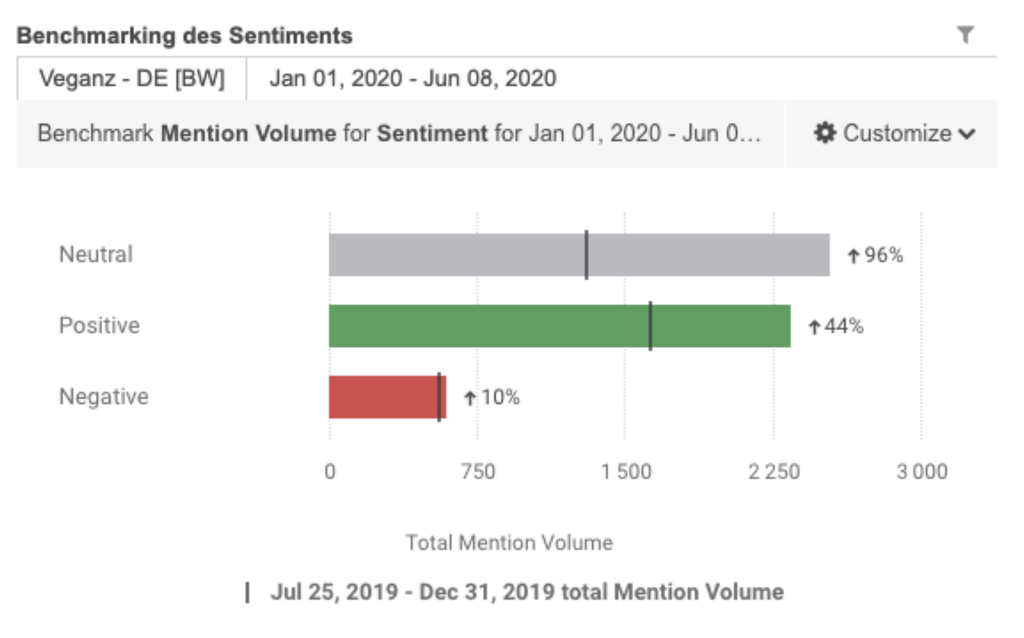Click the filter funnel icon

point(965,35)
